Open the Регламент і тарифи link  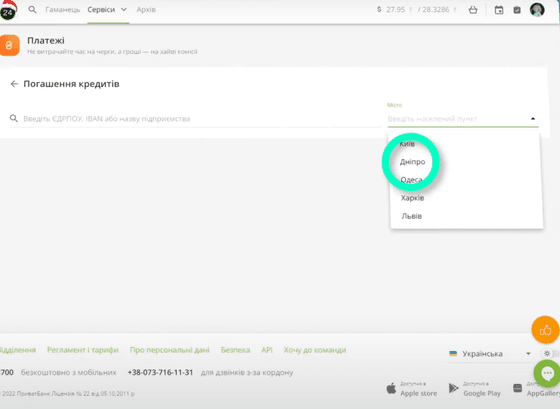[82, 350]
